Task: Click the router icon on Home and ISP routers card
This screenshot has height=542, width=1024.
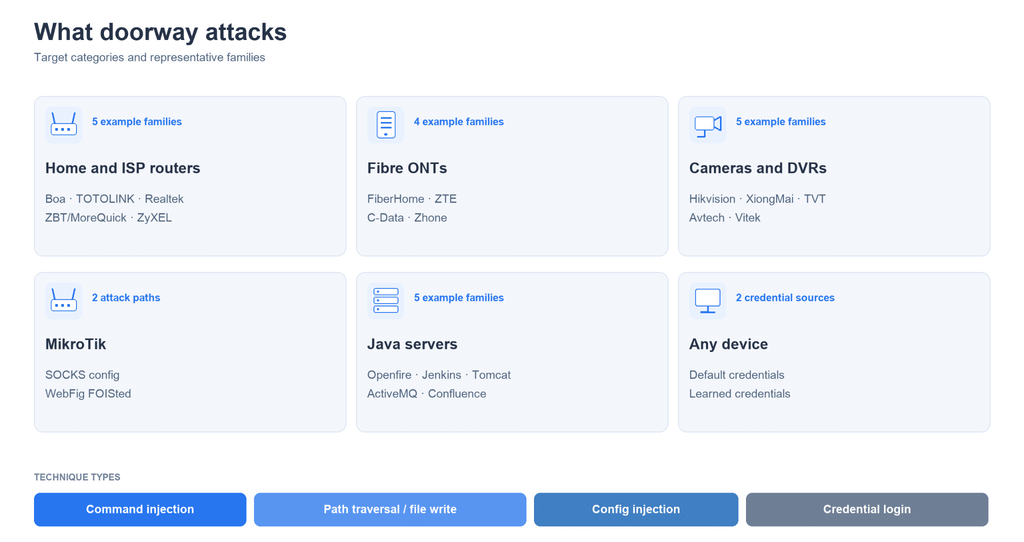Action: [64, 125]
